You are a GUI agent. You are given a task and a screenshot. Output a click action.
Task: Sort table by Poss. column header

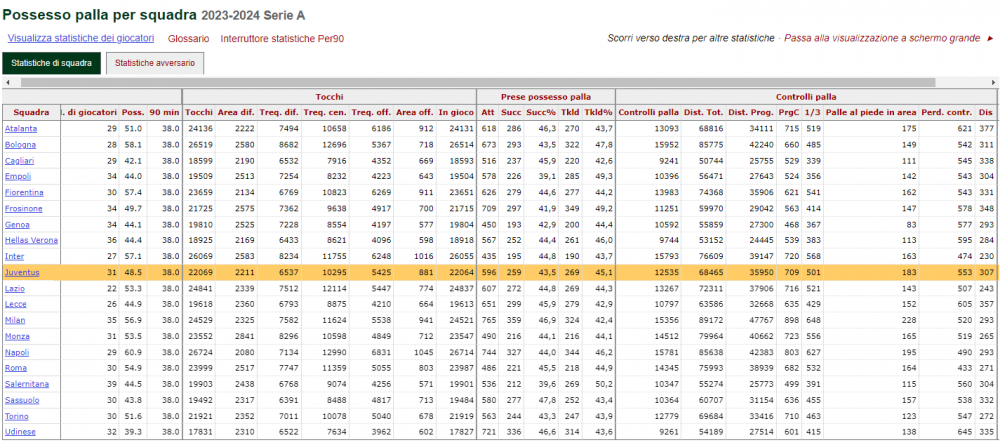click(133, 112)
